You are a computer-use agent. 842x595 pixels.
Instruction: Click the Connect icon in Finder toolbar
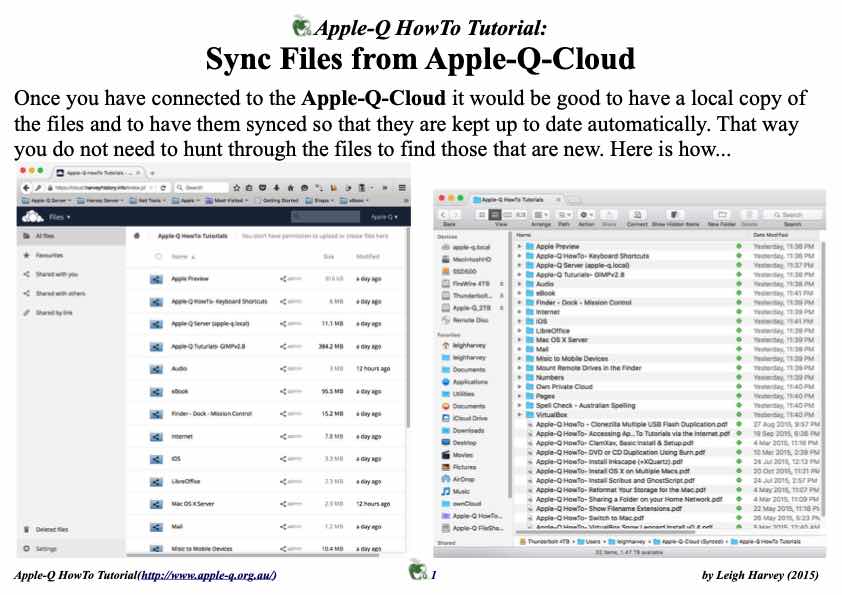point(637,215)
